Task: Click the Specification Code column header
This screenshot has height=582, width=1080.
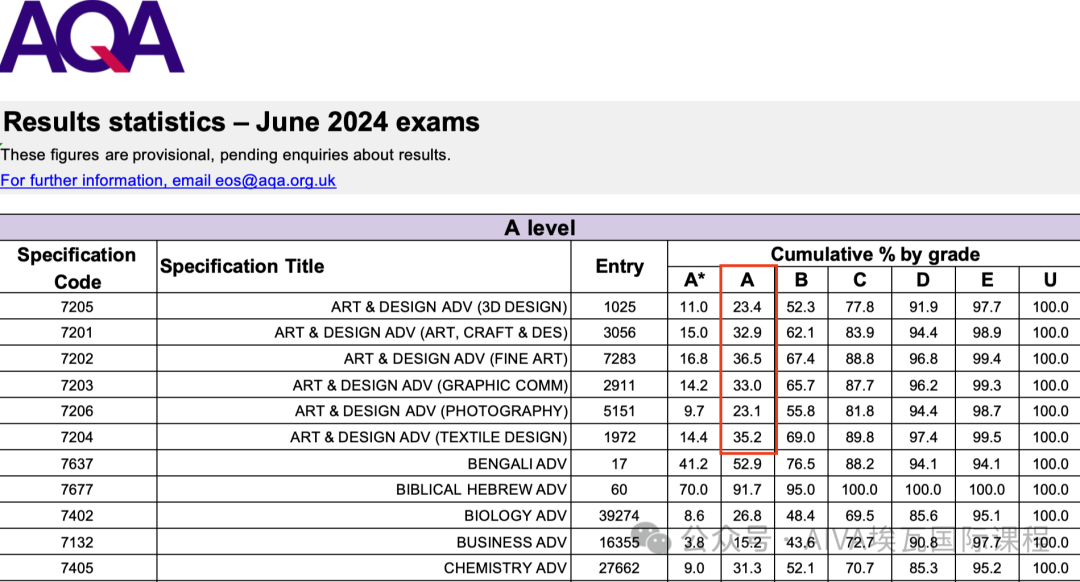Action: click(77, 268)
